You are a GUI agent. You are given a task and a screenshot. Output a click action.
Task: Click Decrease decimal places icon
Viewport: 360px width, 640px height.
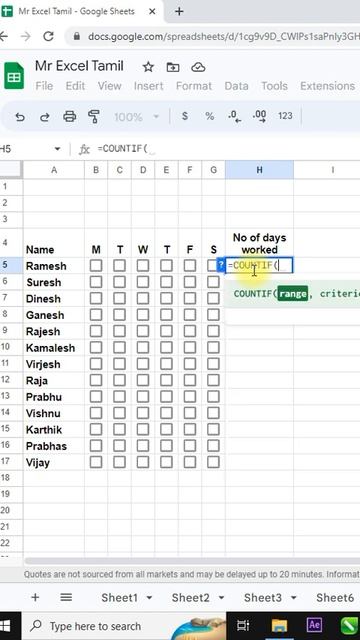tap(234, 116)
